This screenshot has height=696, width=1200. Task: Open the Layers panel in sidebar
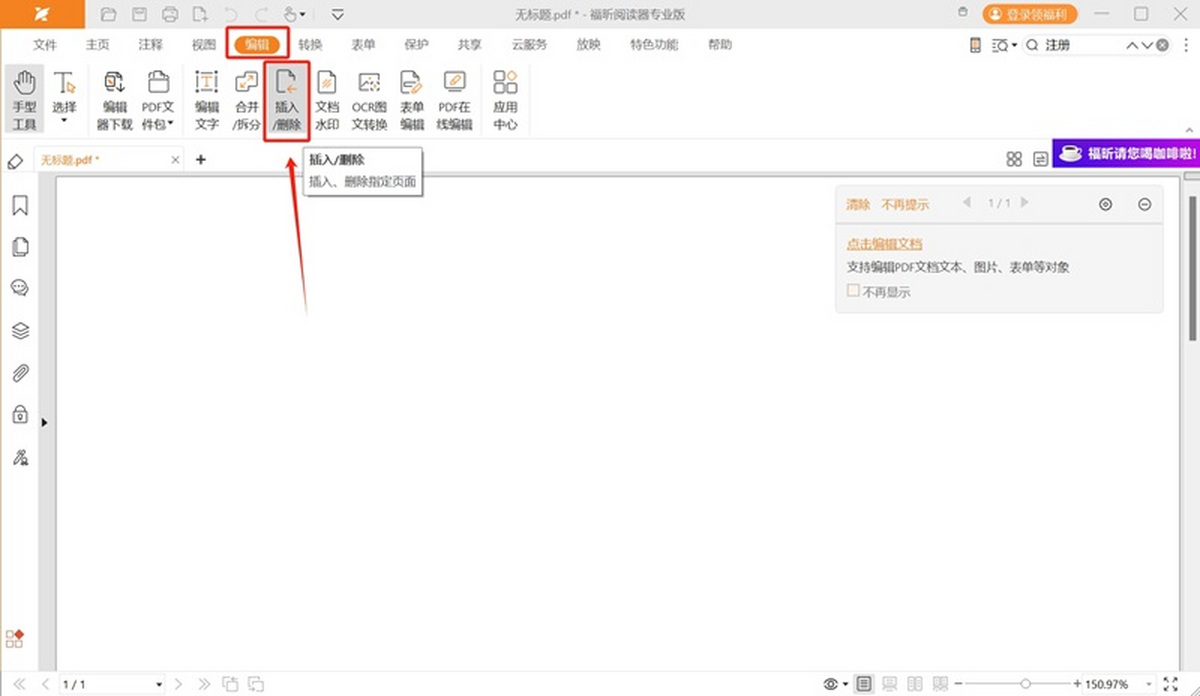[x=20, y=331]
